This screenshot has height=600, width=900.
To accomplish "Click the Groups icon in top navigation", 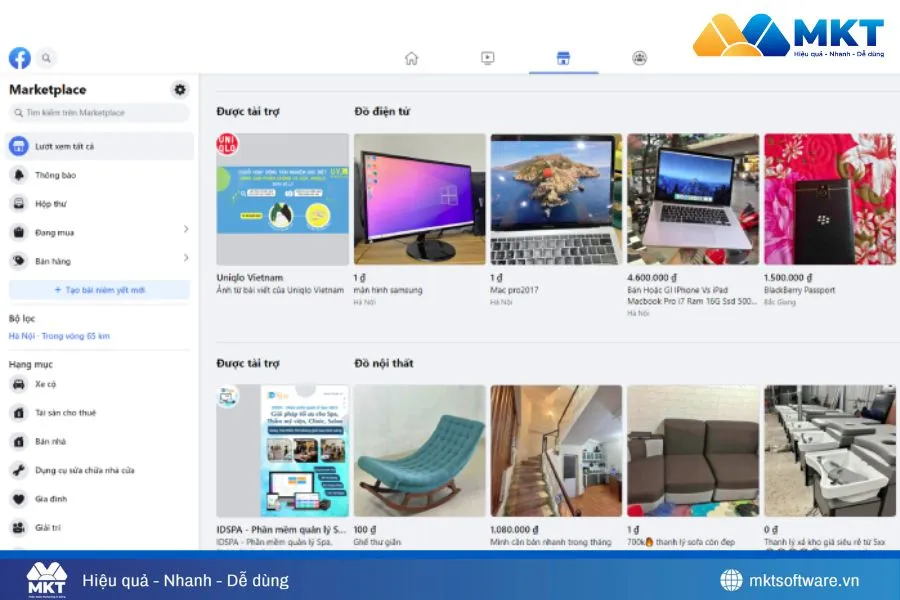I will pyautogui.click(x=640, y=58).
